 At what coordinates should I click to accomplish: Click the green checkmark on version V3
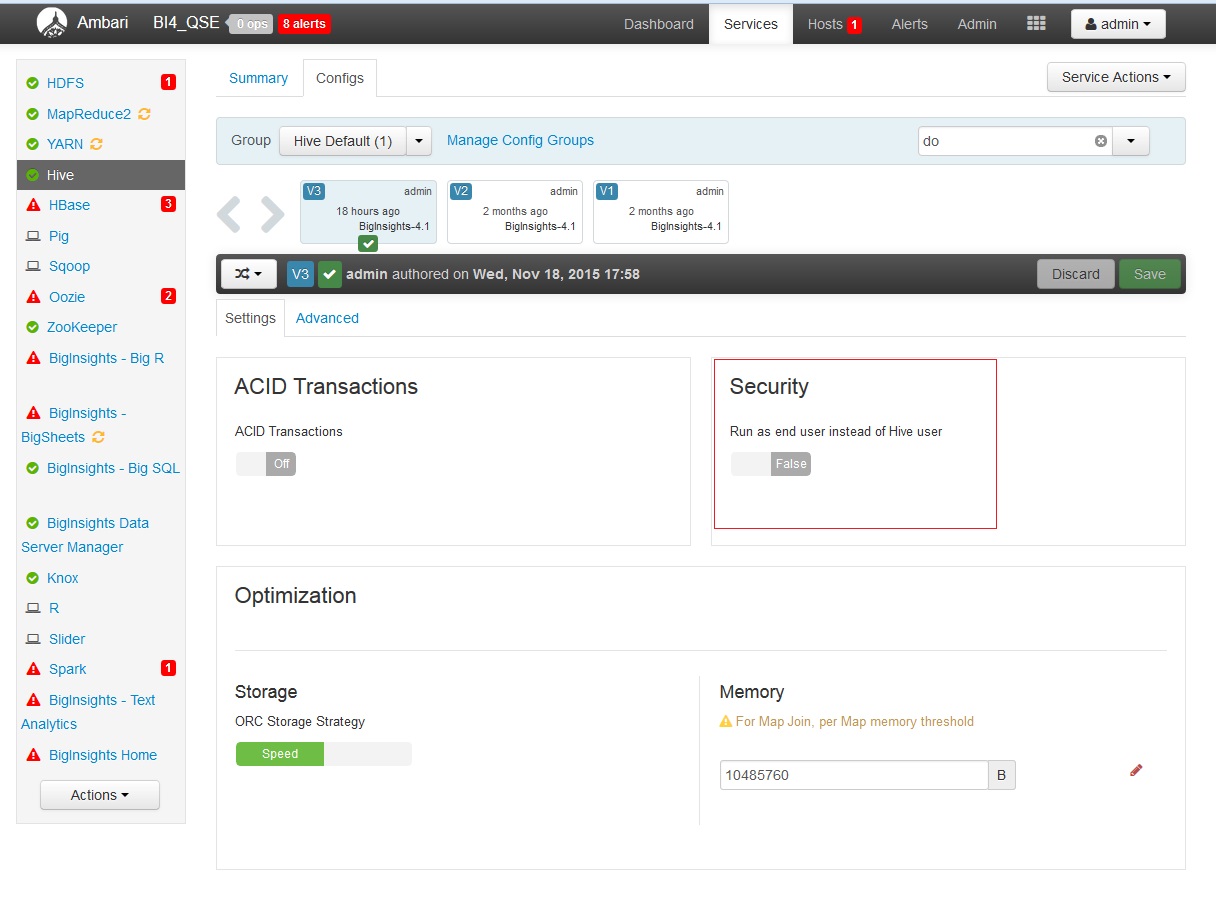tap(367, 243)
